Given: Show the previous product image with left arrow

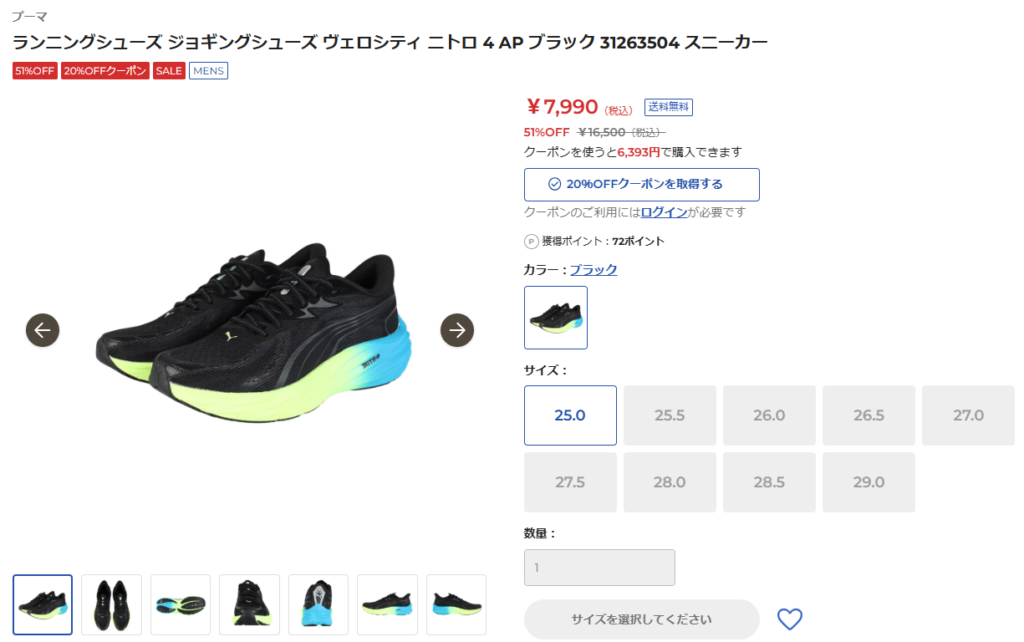Looking at the screenshot, I should click(42, 330).
